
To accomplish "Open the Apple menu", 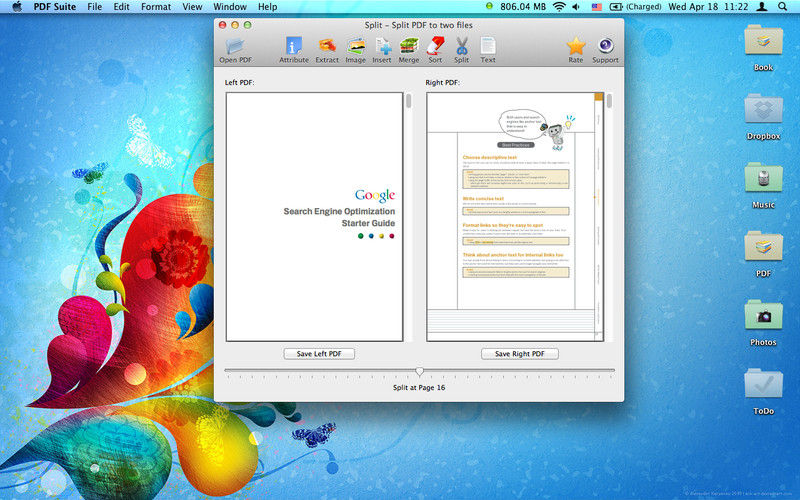I will [17, 7].
